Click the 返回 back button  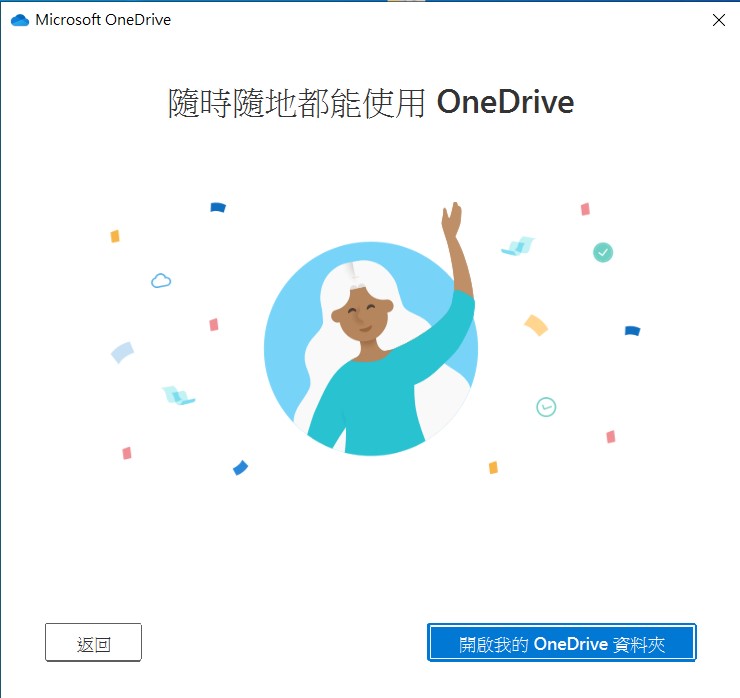click(x=93, y=642)
